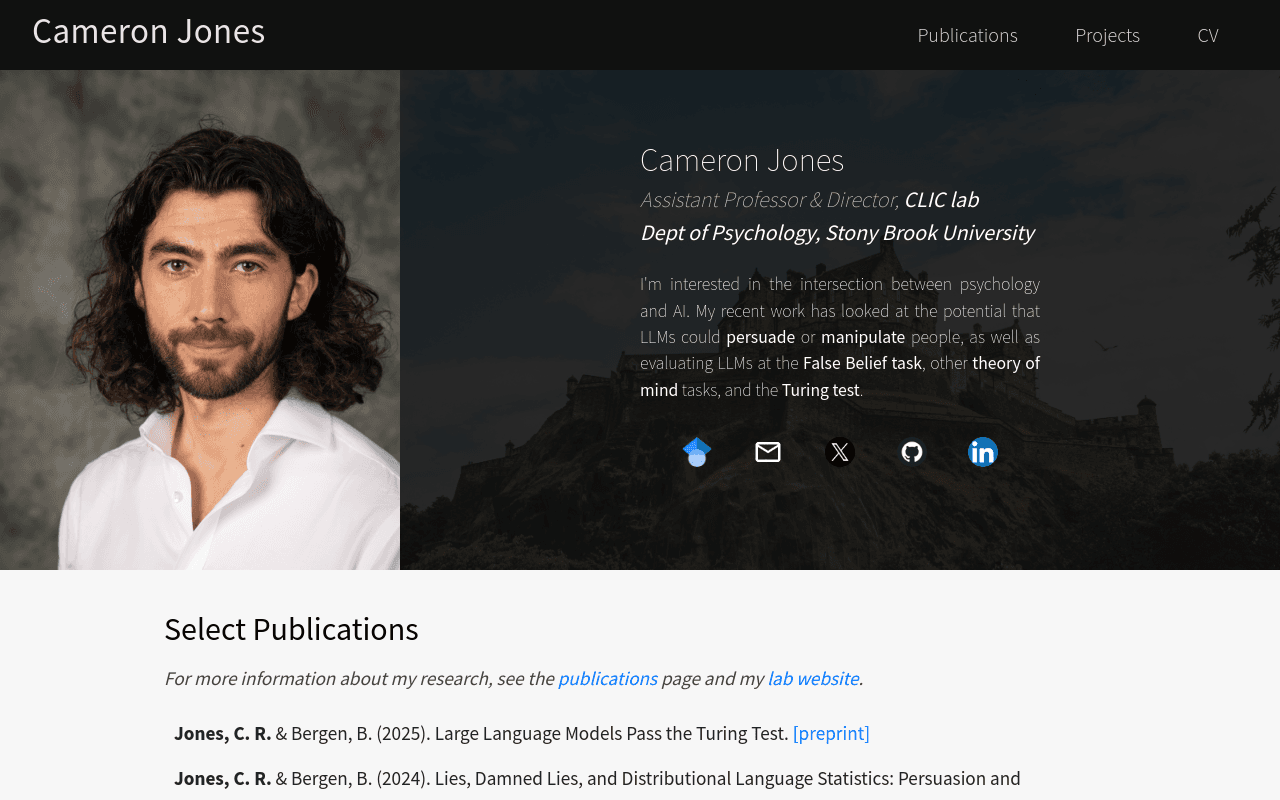Image resolution: width=1280 pixels, height=800 pixels.
Task: Click the 'Cameron Jones' heading in hero section
Action: (x=742, y=160)
